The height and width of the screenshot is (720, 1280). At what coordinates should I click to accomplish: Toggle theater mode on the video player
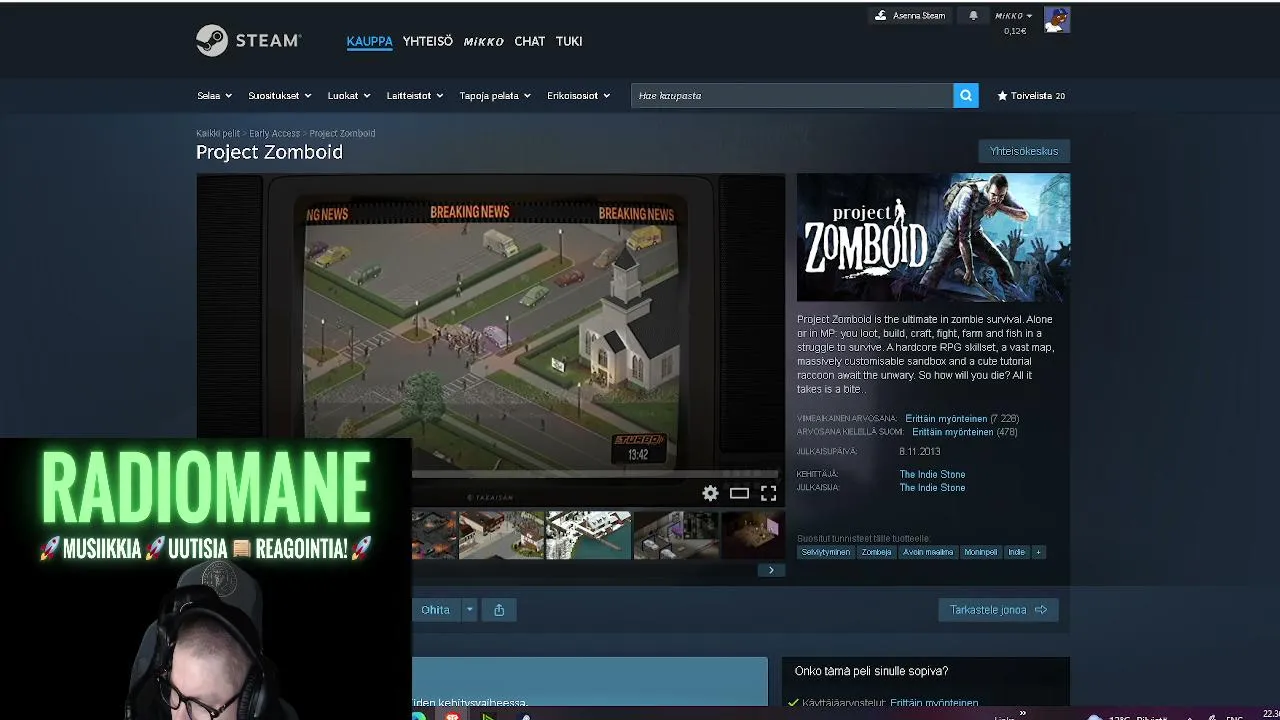(x=739, y=493)
